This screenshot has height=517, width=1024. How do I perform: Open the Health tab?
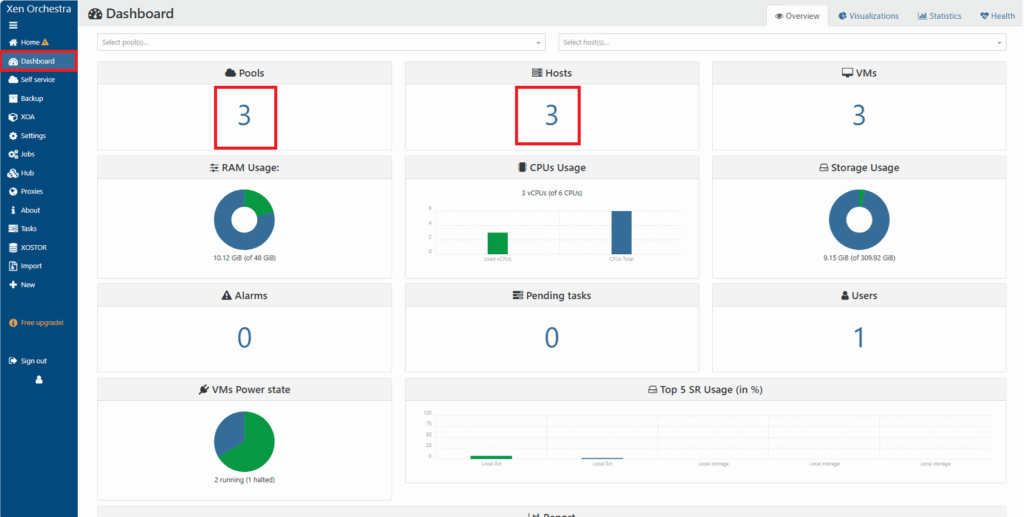997,16
